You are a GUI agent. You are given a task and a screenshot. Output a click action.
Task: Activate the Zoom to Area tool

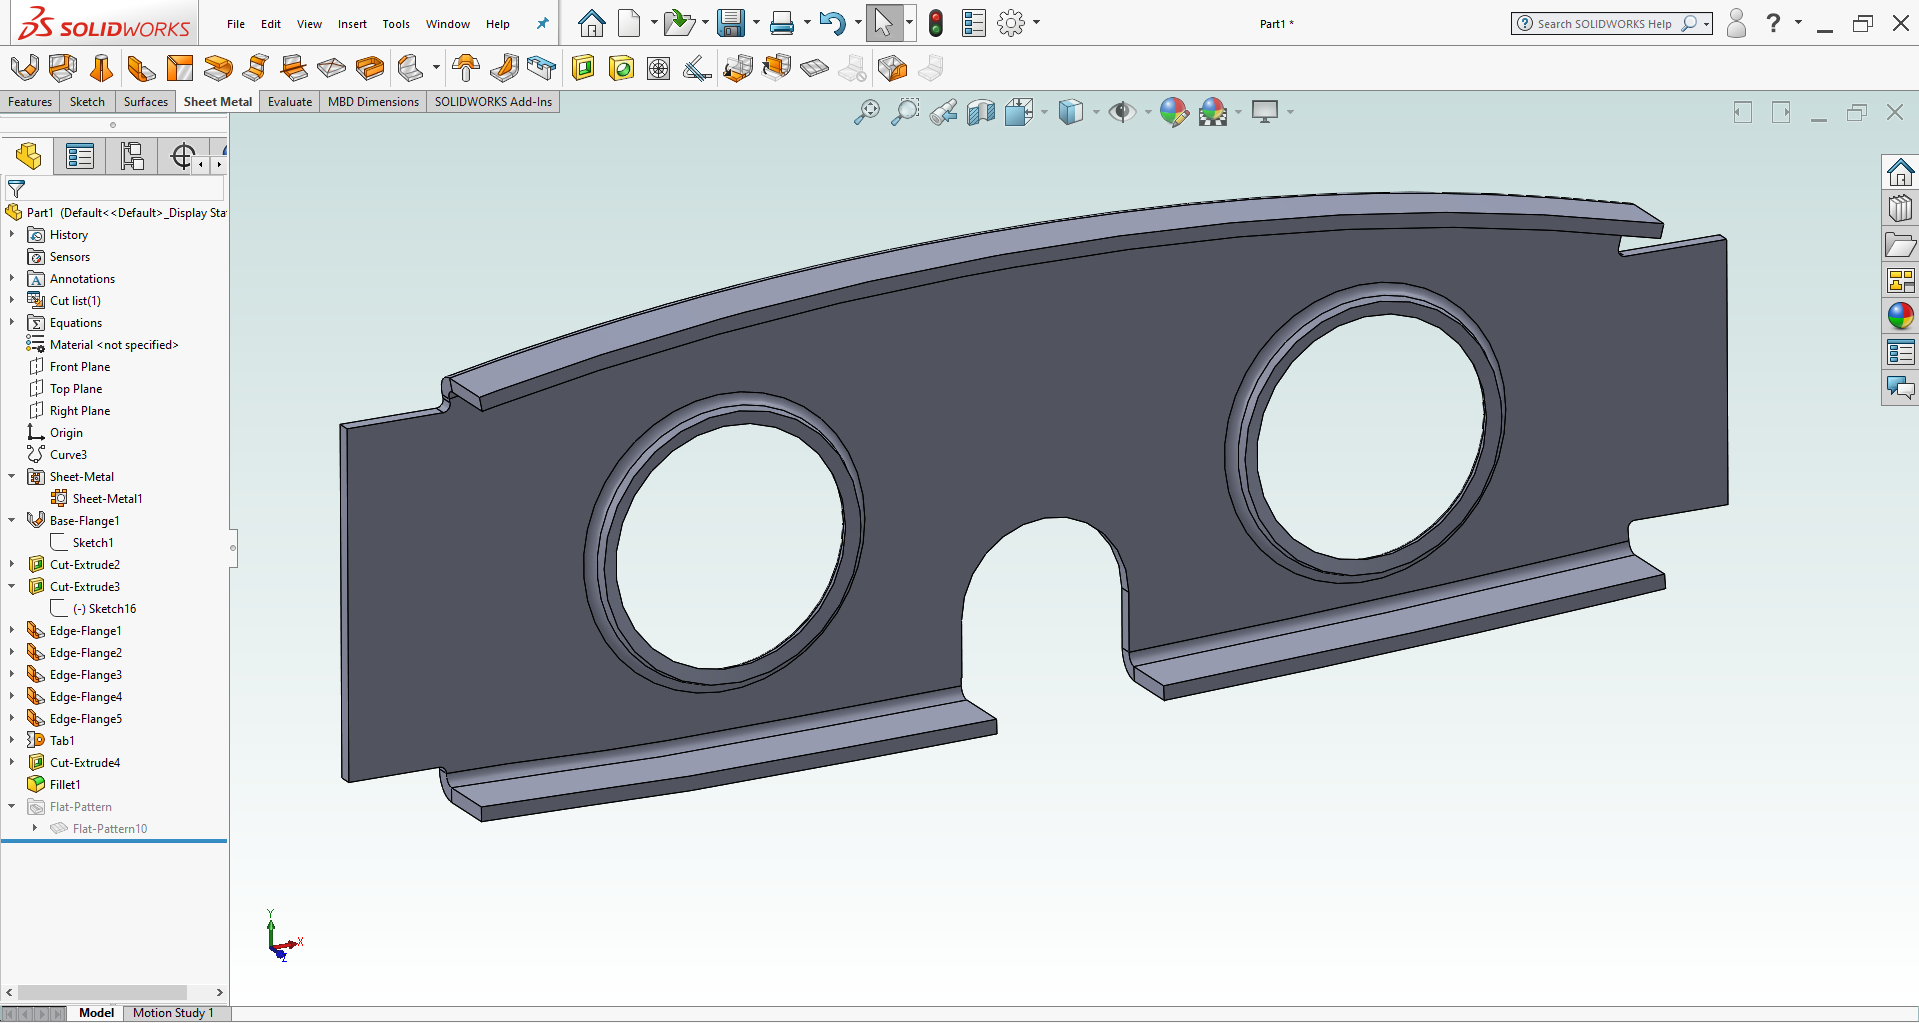click(904, 112)
